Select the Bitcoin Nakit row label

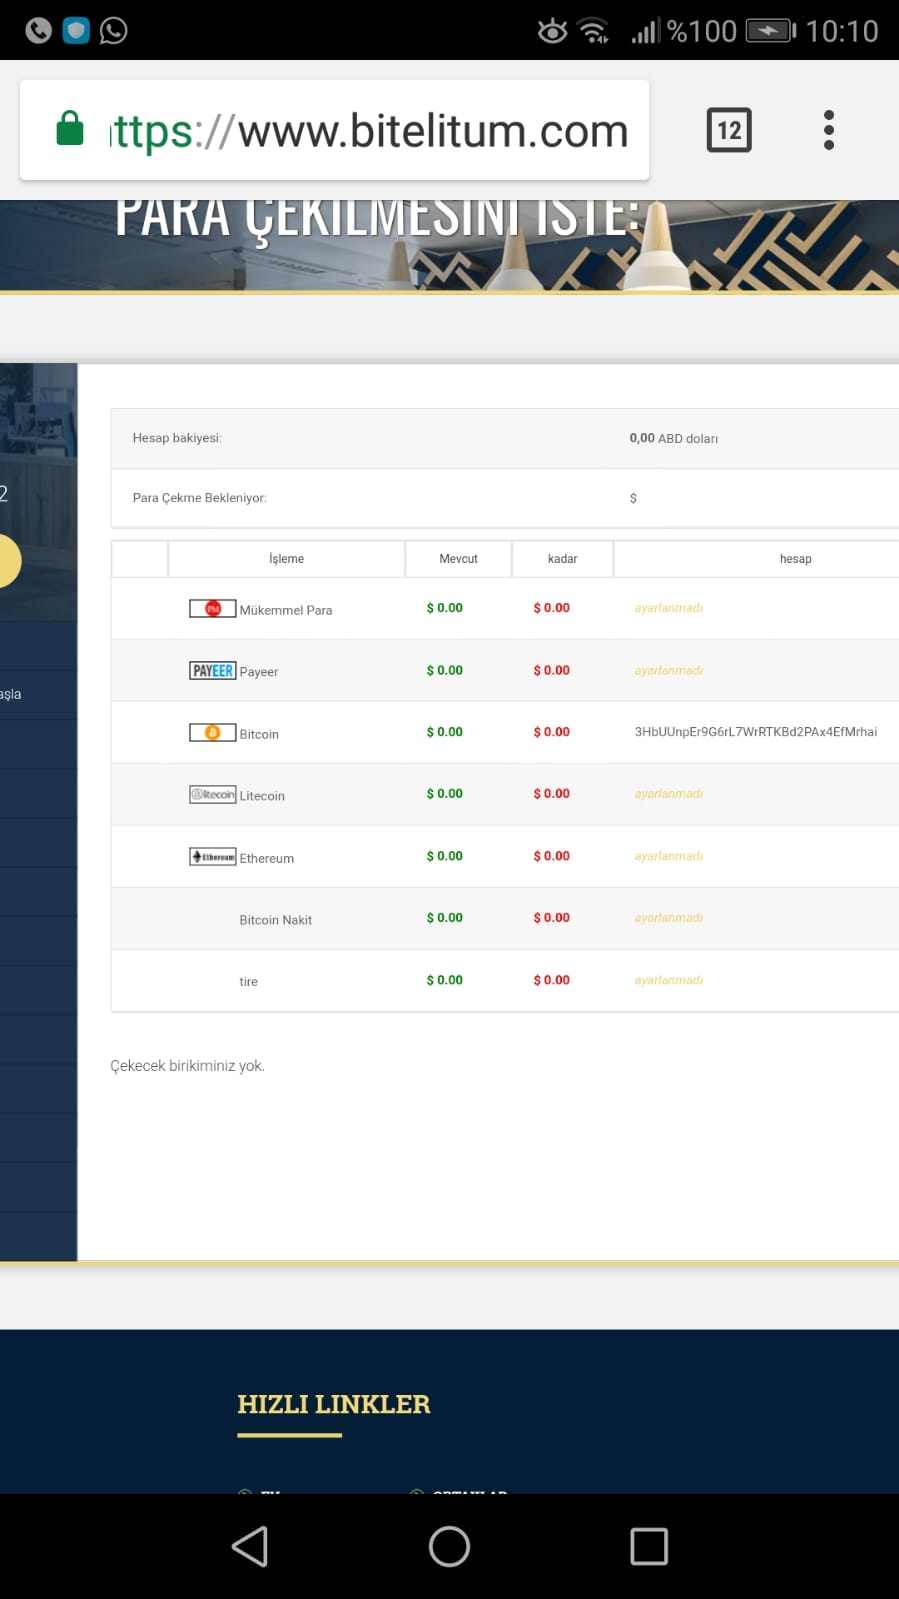click(275, 920)
